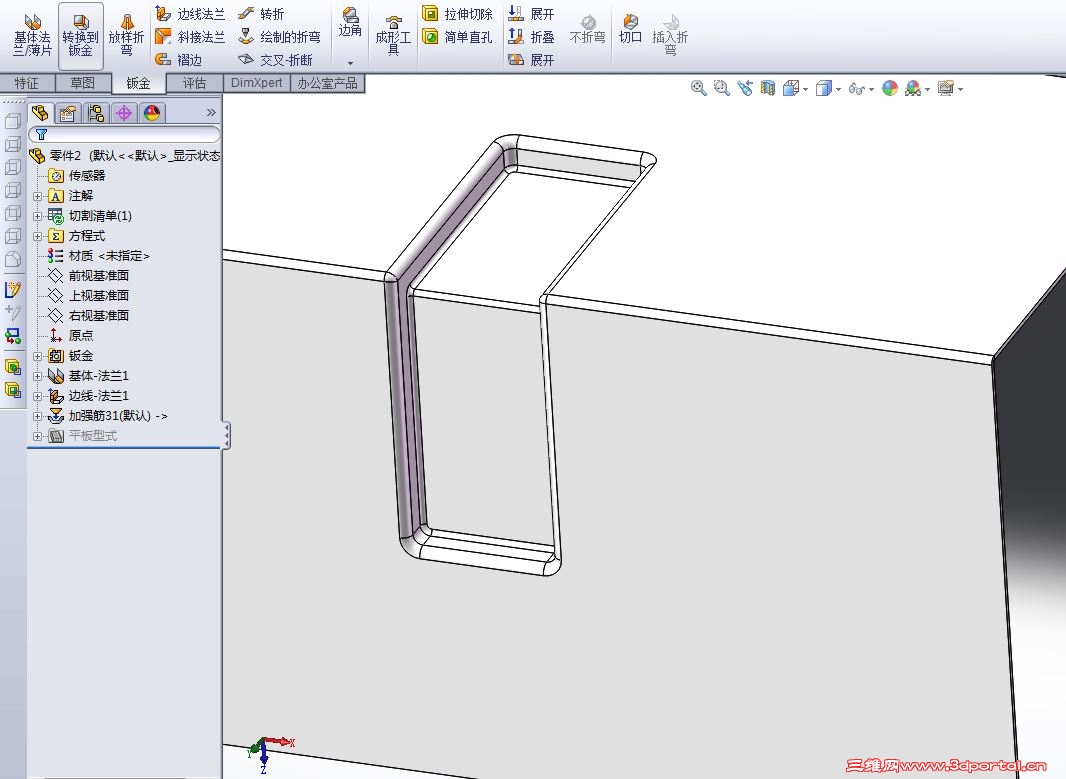1066x779 pixels.
Task: Switch to the 钣金 tab
Action: tap(138, 83)
